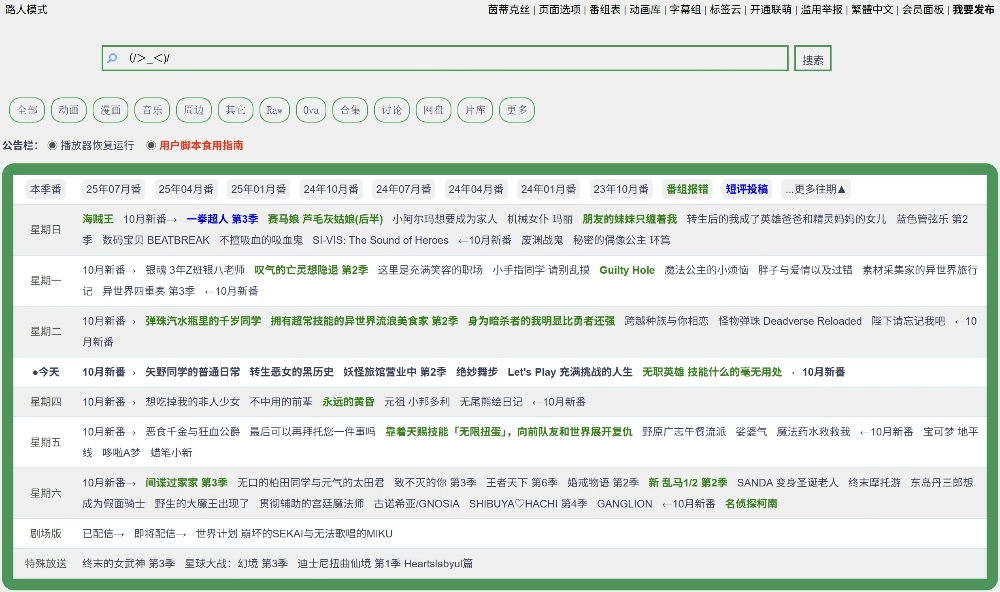1000x592 pixels.
Task: Click the magnifier icon in search box
Action: tap(112, 59)
